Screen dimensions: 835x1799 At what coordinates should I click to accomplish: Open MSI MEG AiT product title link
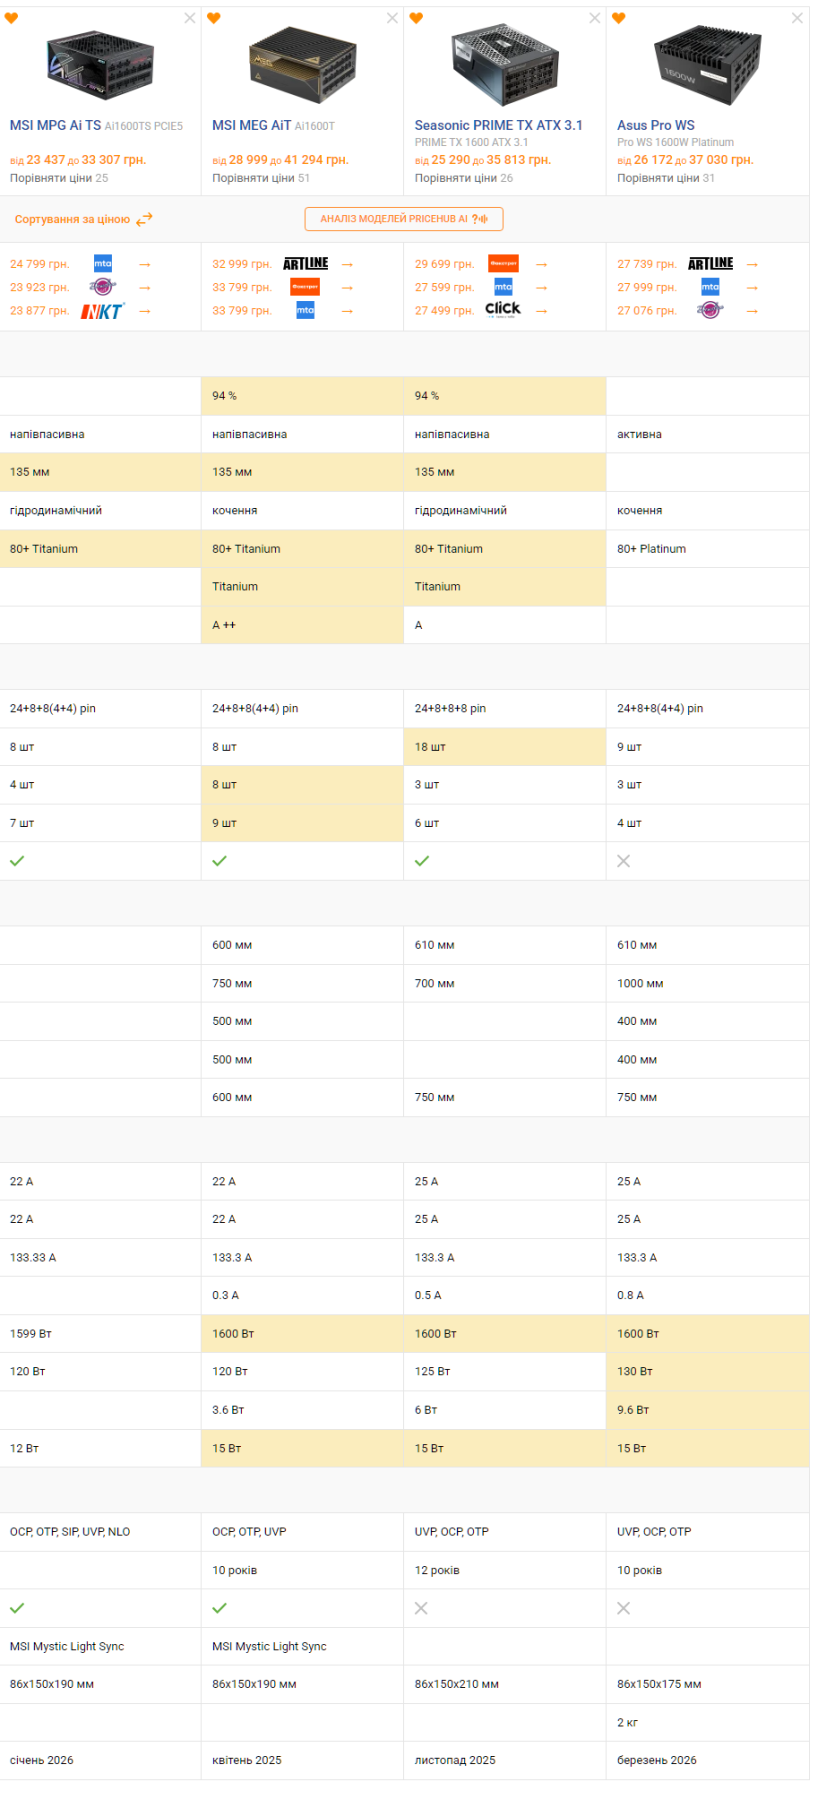click(x=273, y=125)
